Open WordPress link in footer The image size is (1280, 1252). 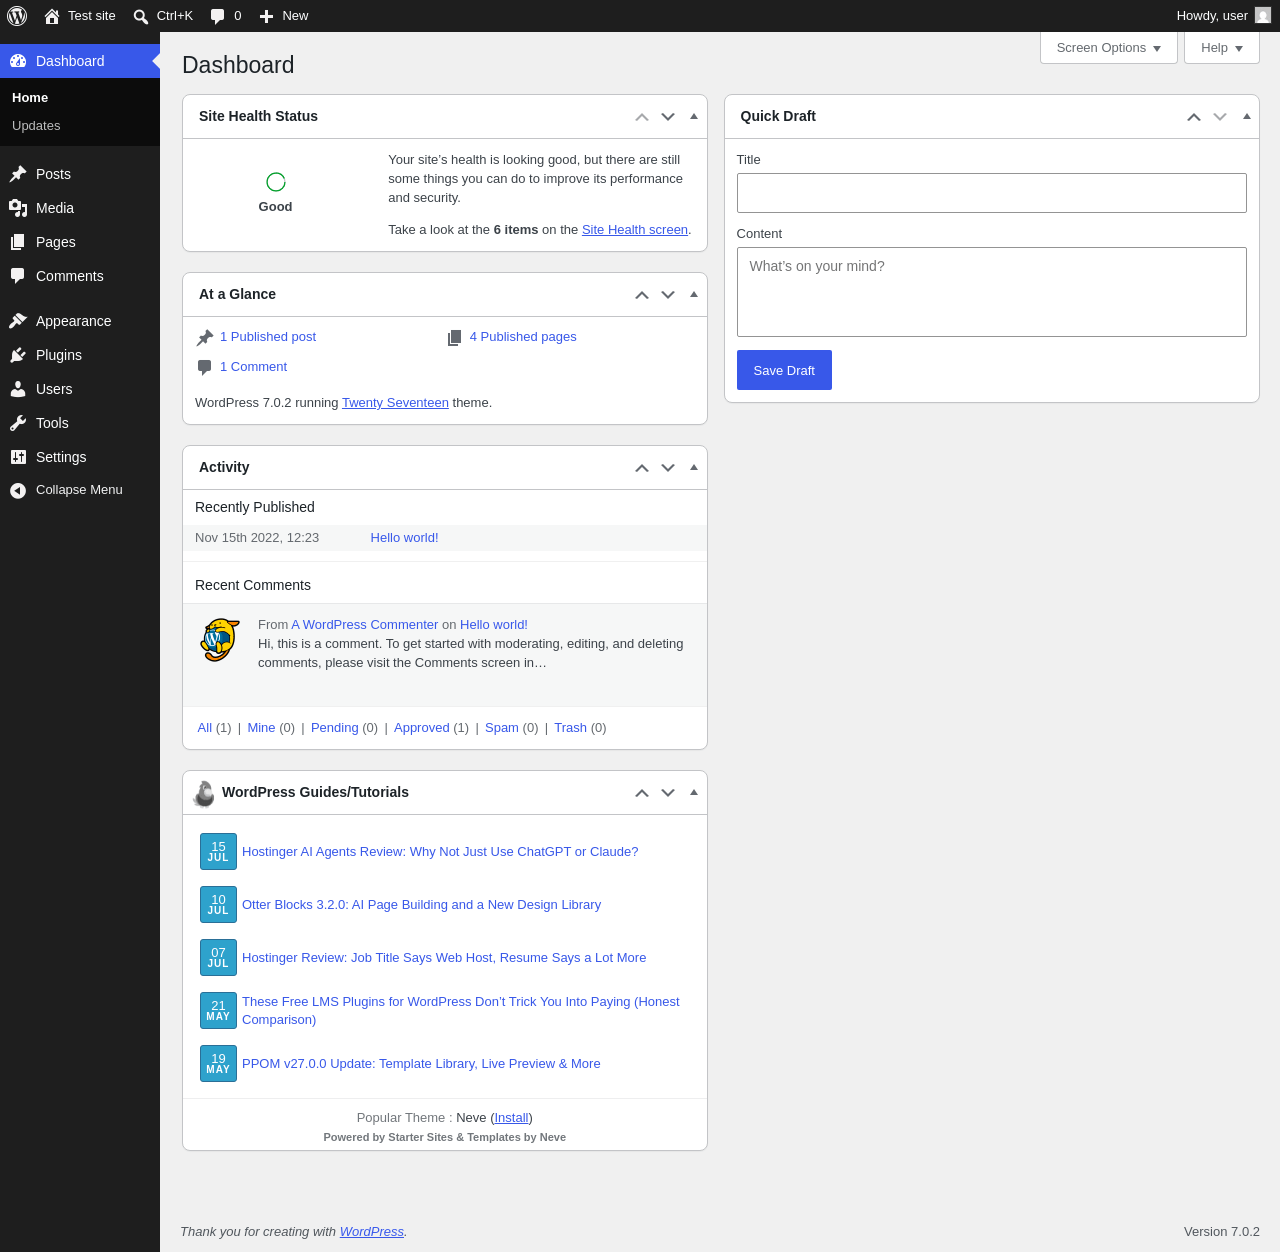[x=372, y=1232]
